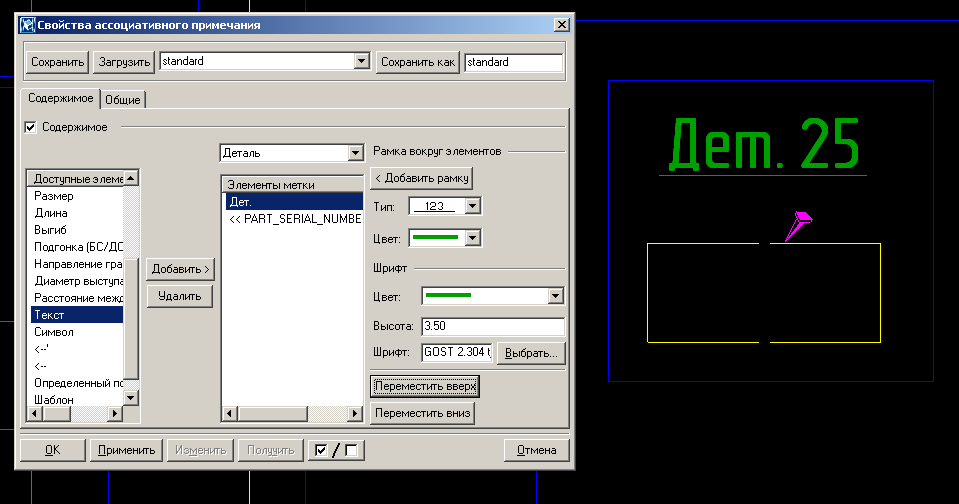Close the Свойства ассоциативного примечания dialog

561,24
